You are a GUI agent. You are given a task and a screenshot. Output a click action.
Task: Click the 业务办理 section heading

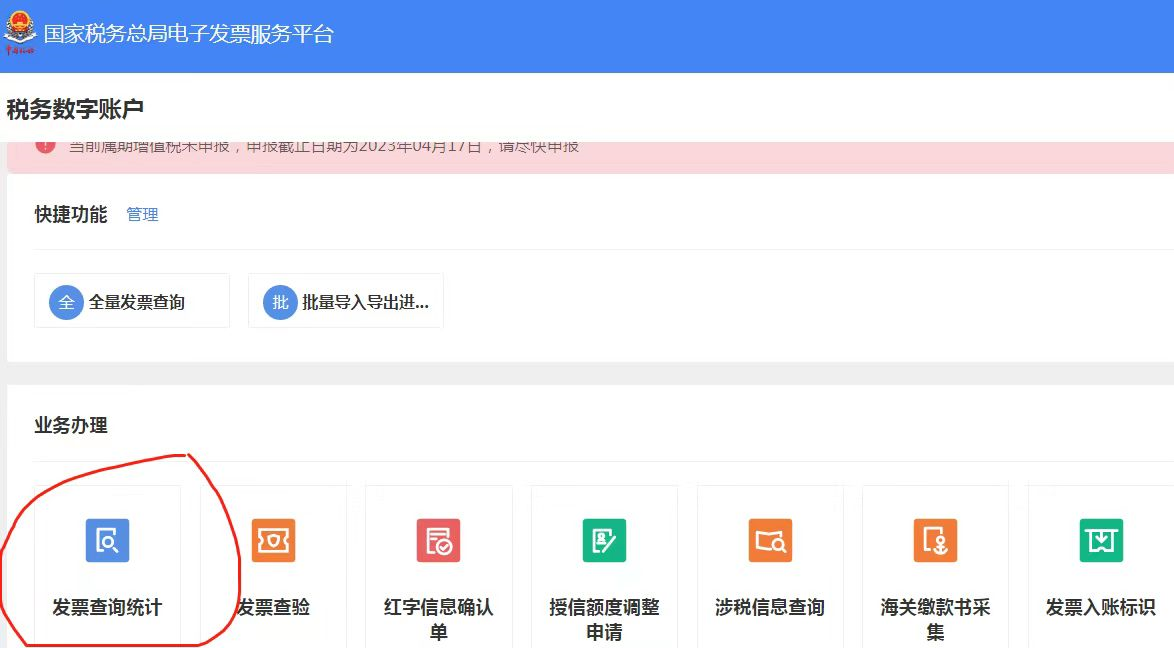[x=71, y=426]
